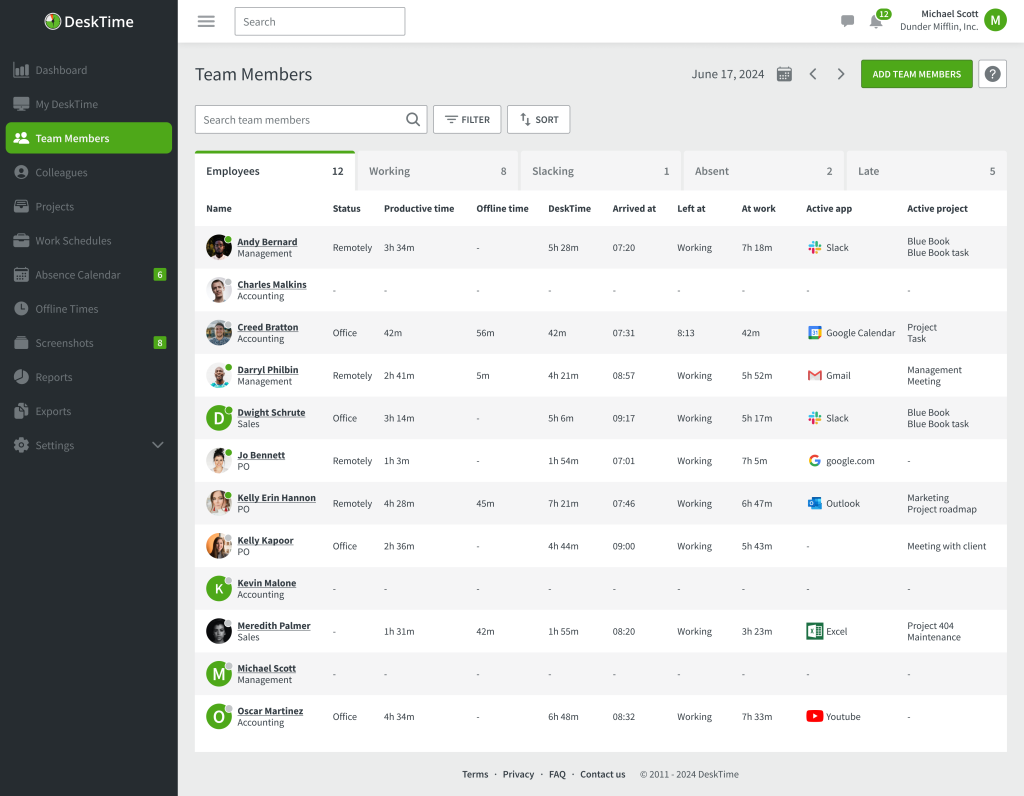
Task: Click the team members search field
Action: point(300,119)
